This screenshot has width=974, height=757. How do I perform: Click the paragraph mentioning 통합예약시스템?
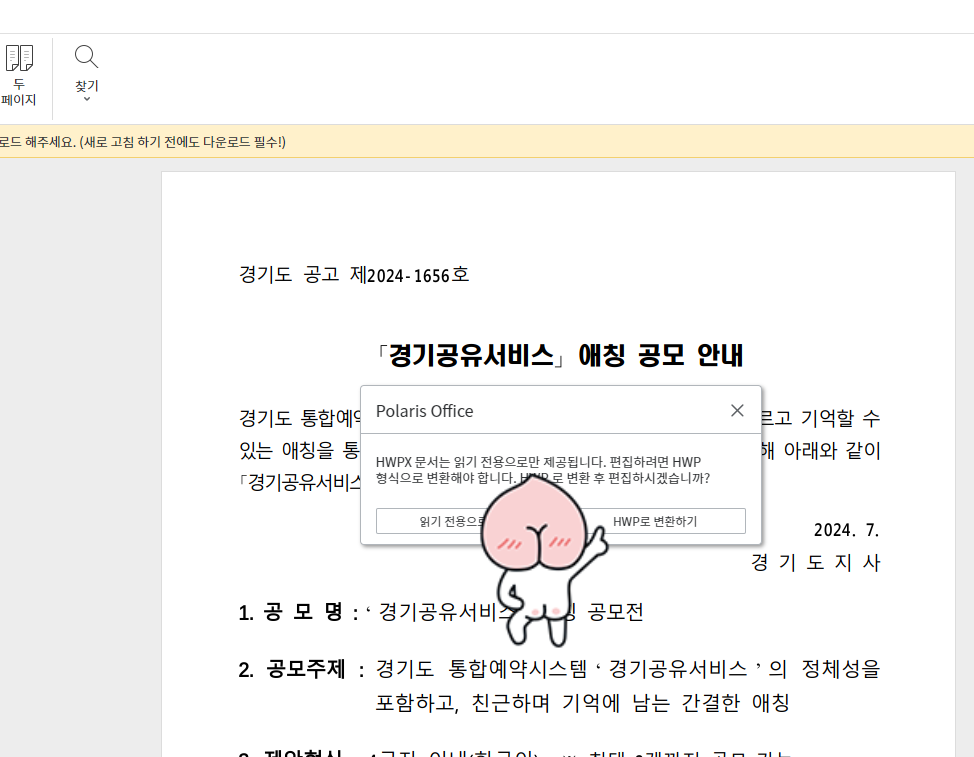pyautogui.click(x=300, y=418)
